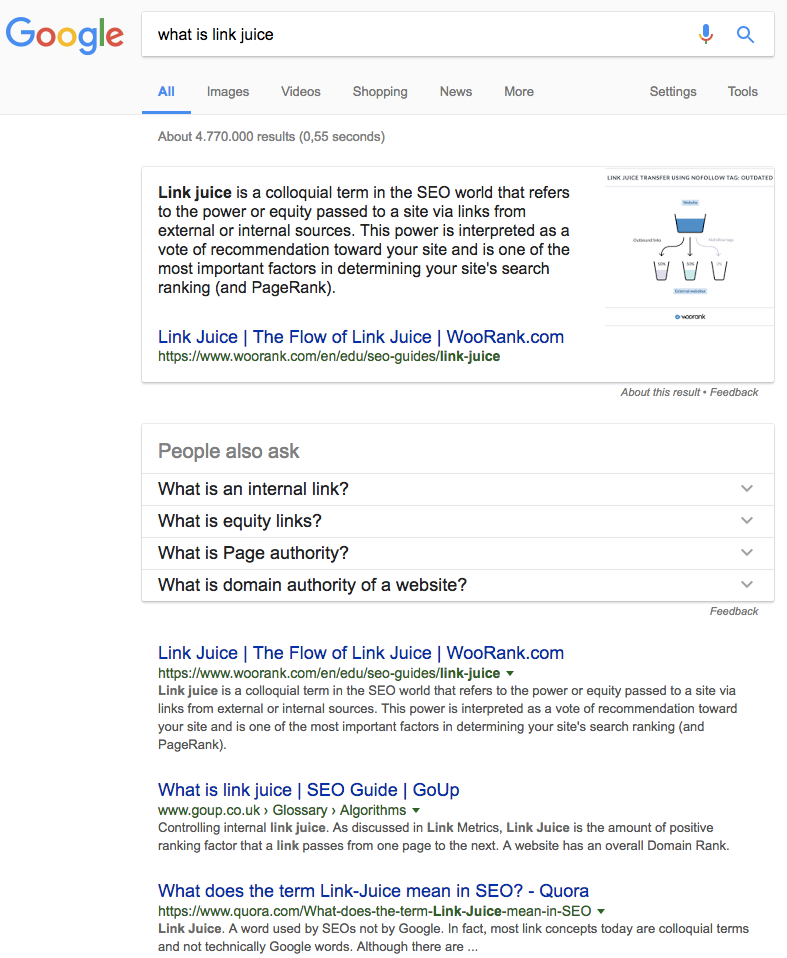Click the microphone voice search icon
The width and height of the screenshot is (787, 958).
[706, 34]
